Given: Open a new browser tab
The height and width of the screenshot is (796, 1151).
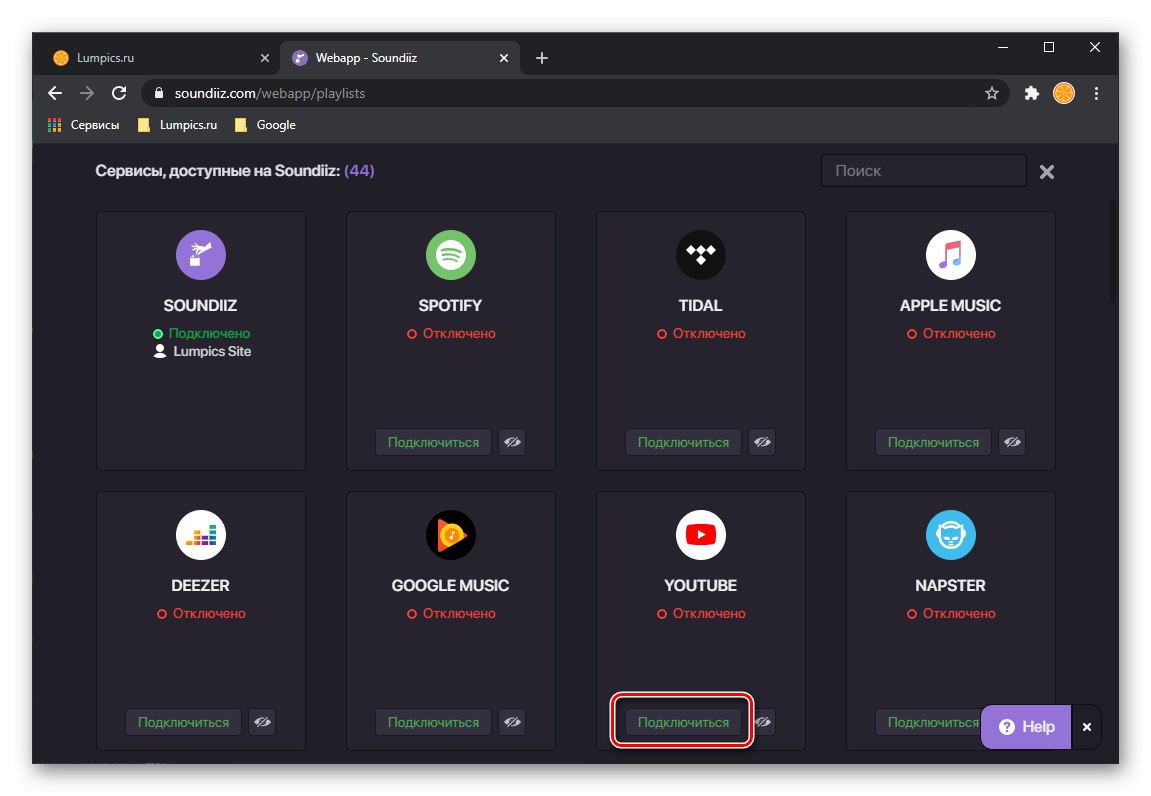Looking at the screenshot, I should (x=542, y=58).
